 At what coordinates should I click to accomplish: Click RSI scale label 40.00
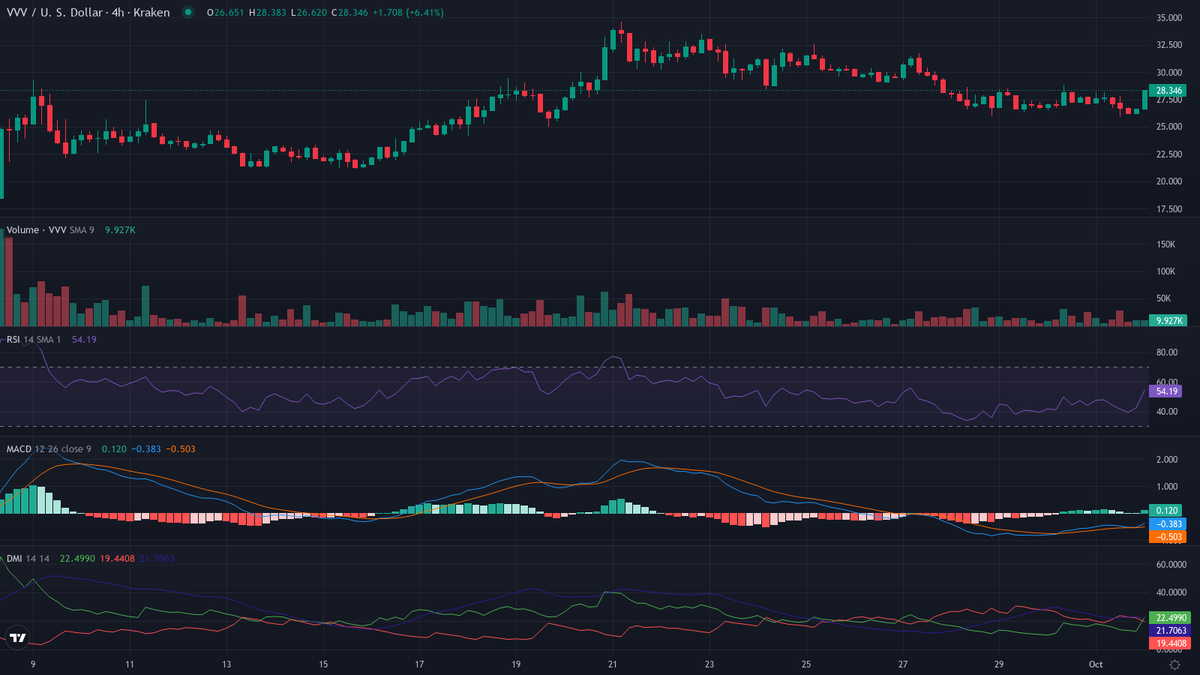tap(1168, 412)
